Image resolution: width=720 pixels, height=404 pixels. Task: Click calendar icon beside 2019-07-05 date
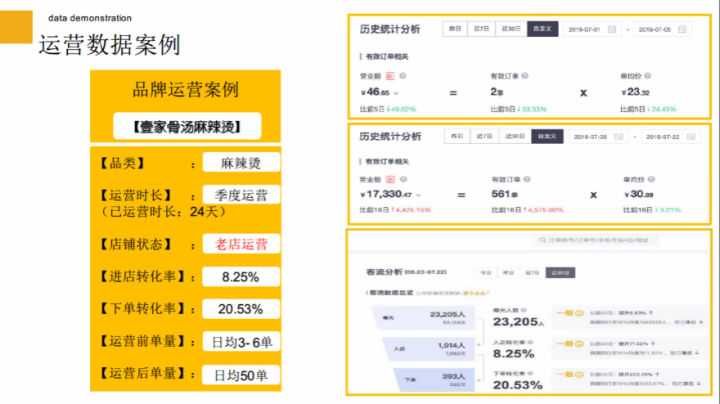coord(682,29)
